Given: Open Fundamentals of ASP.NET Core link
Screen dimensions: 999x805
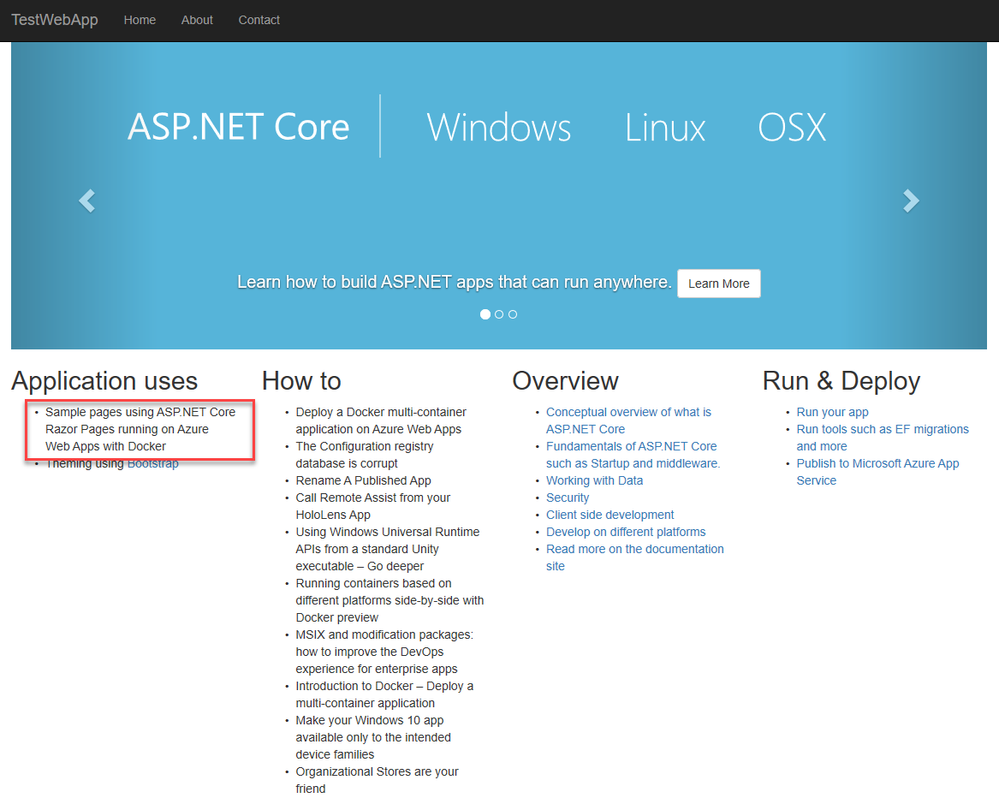Looking at the screenshot, I should [633, 455].
